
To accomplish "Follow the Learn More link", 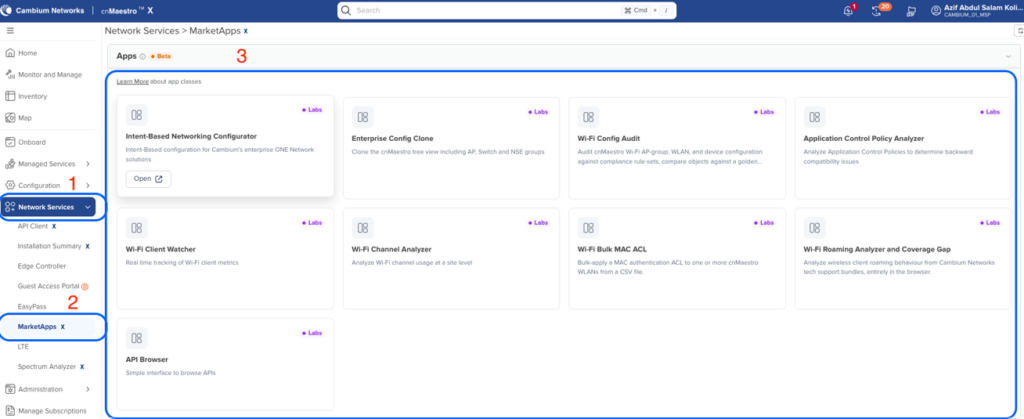I will pyautogui.click(x=133, y=82).
